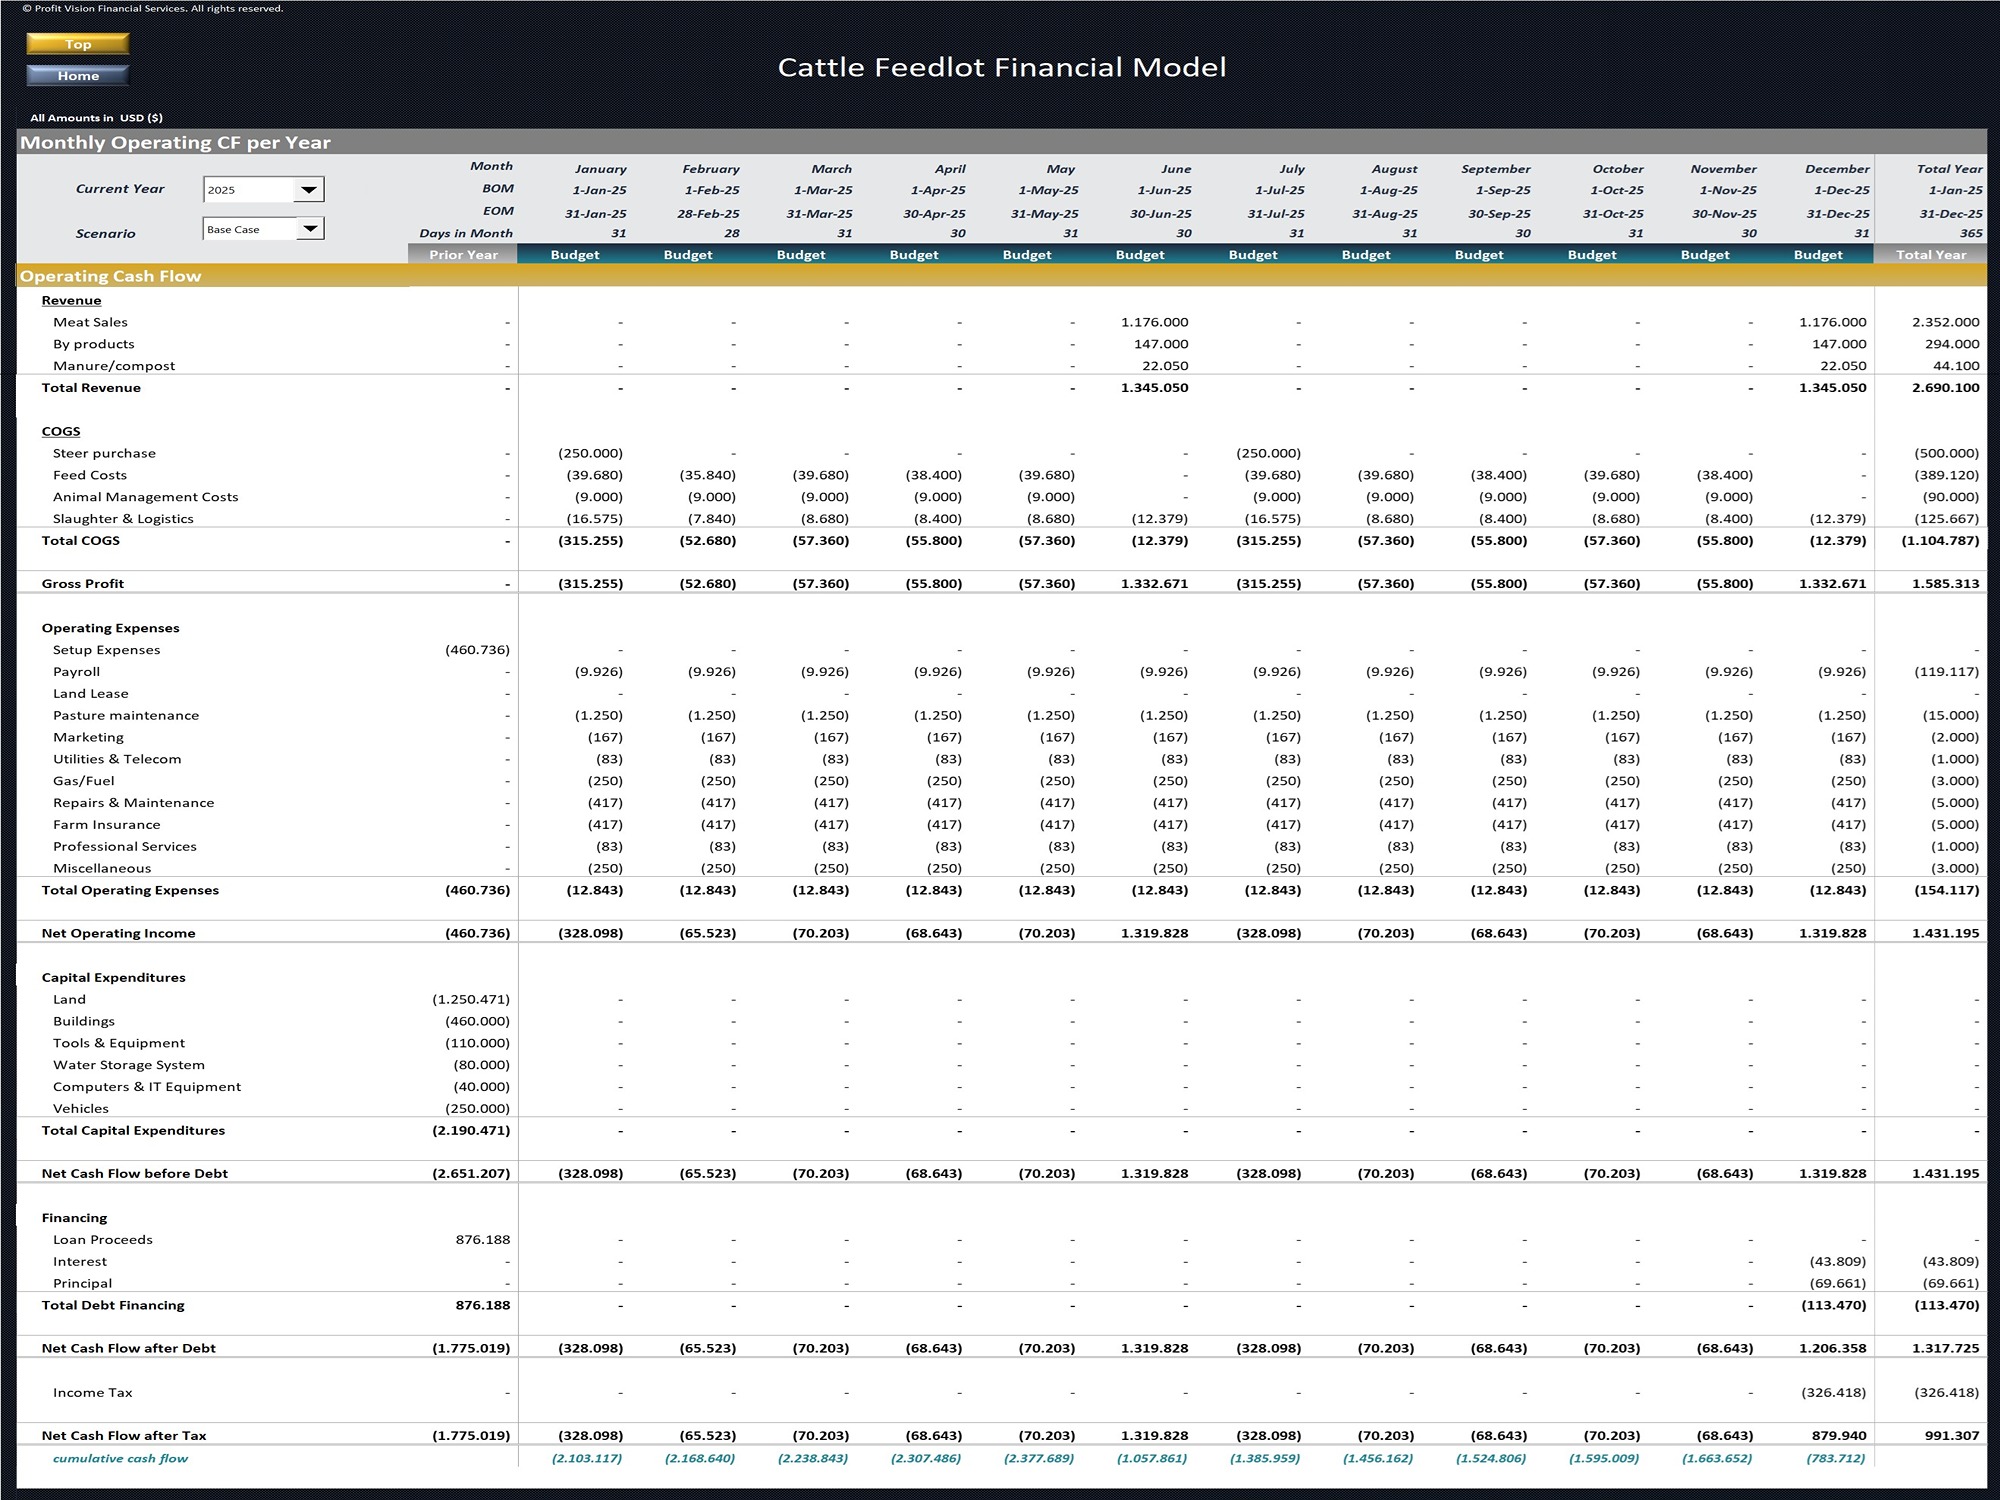2000x1500 pixels.
Task: Click the July Steer purchase amount
Action: pos(1268,453)
